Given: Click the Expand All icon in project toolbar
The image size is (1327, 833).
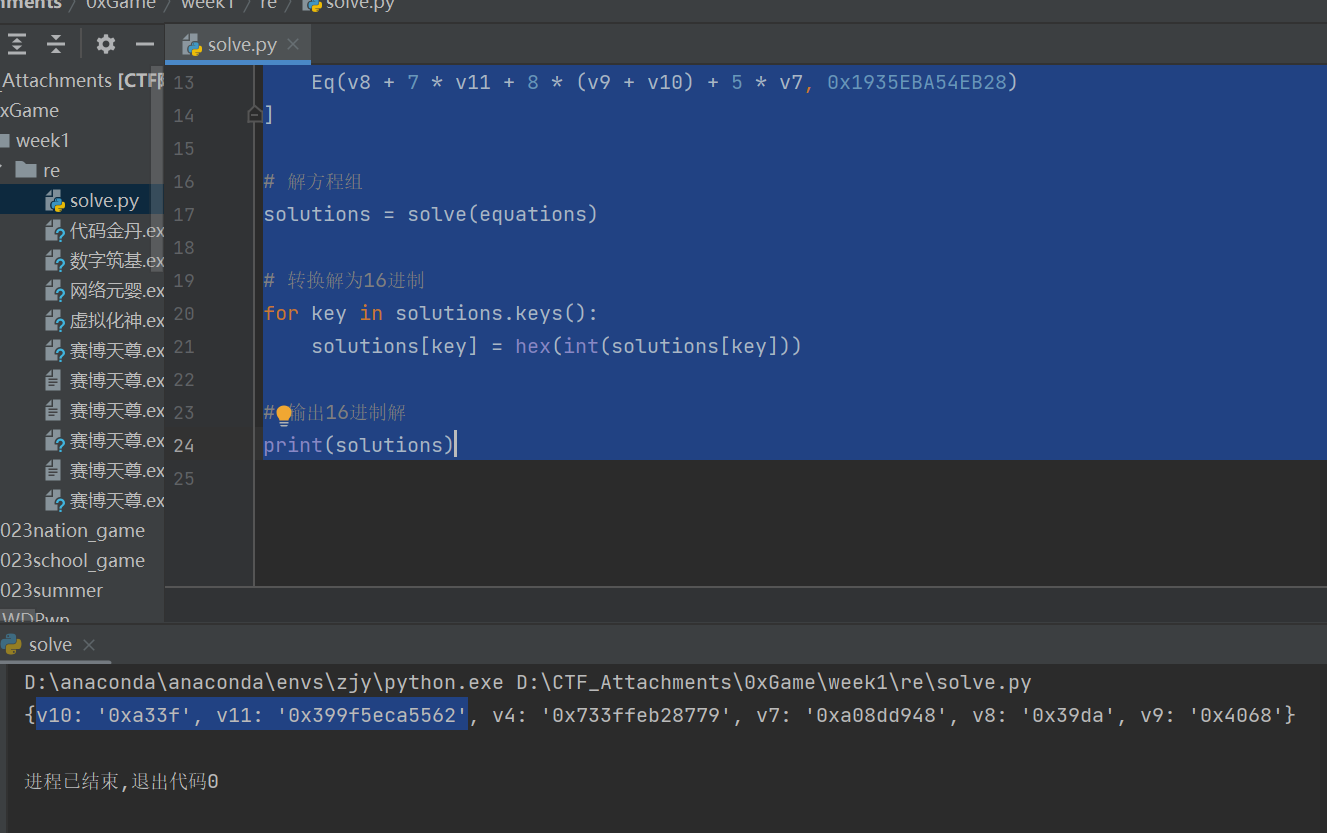Looking at the screenshot, I should 17,44.
